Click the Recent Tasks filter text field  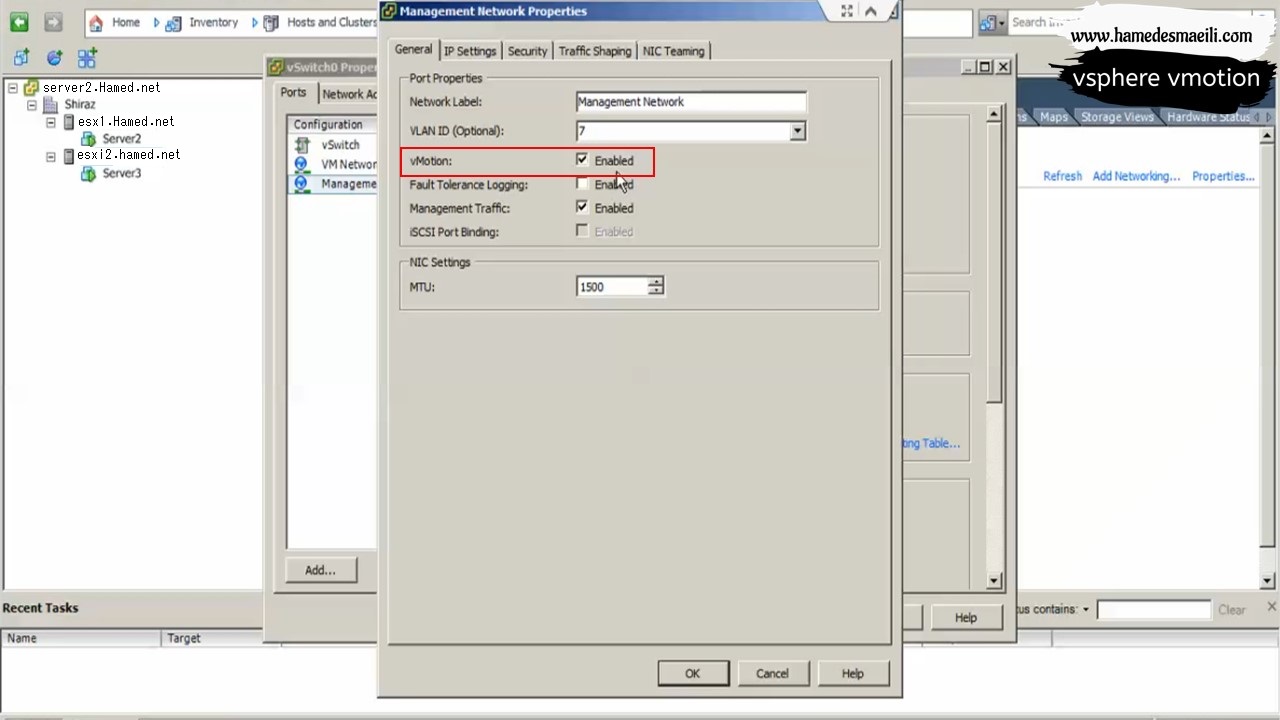[1153, 609]
